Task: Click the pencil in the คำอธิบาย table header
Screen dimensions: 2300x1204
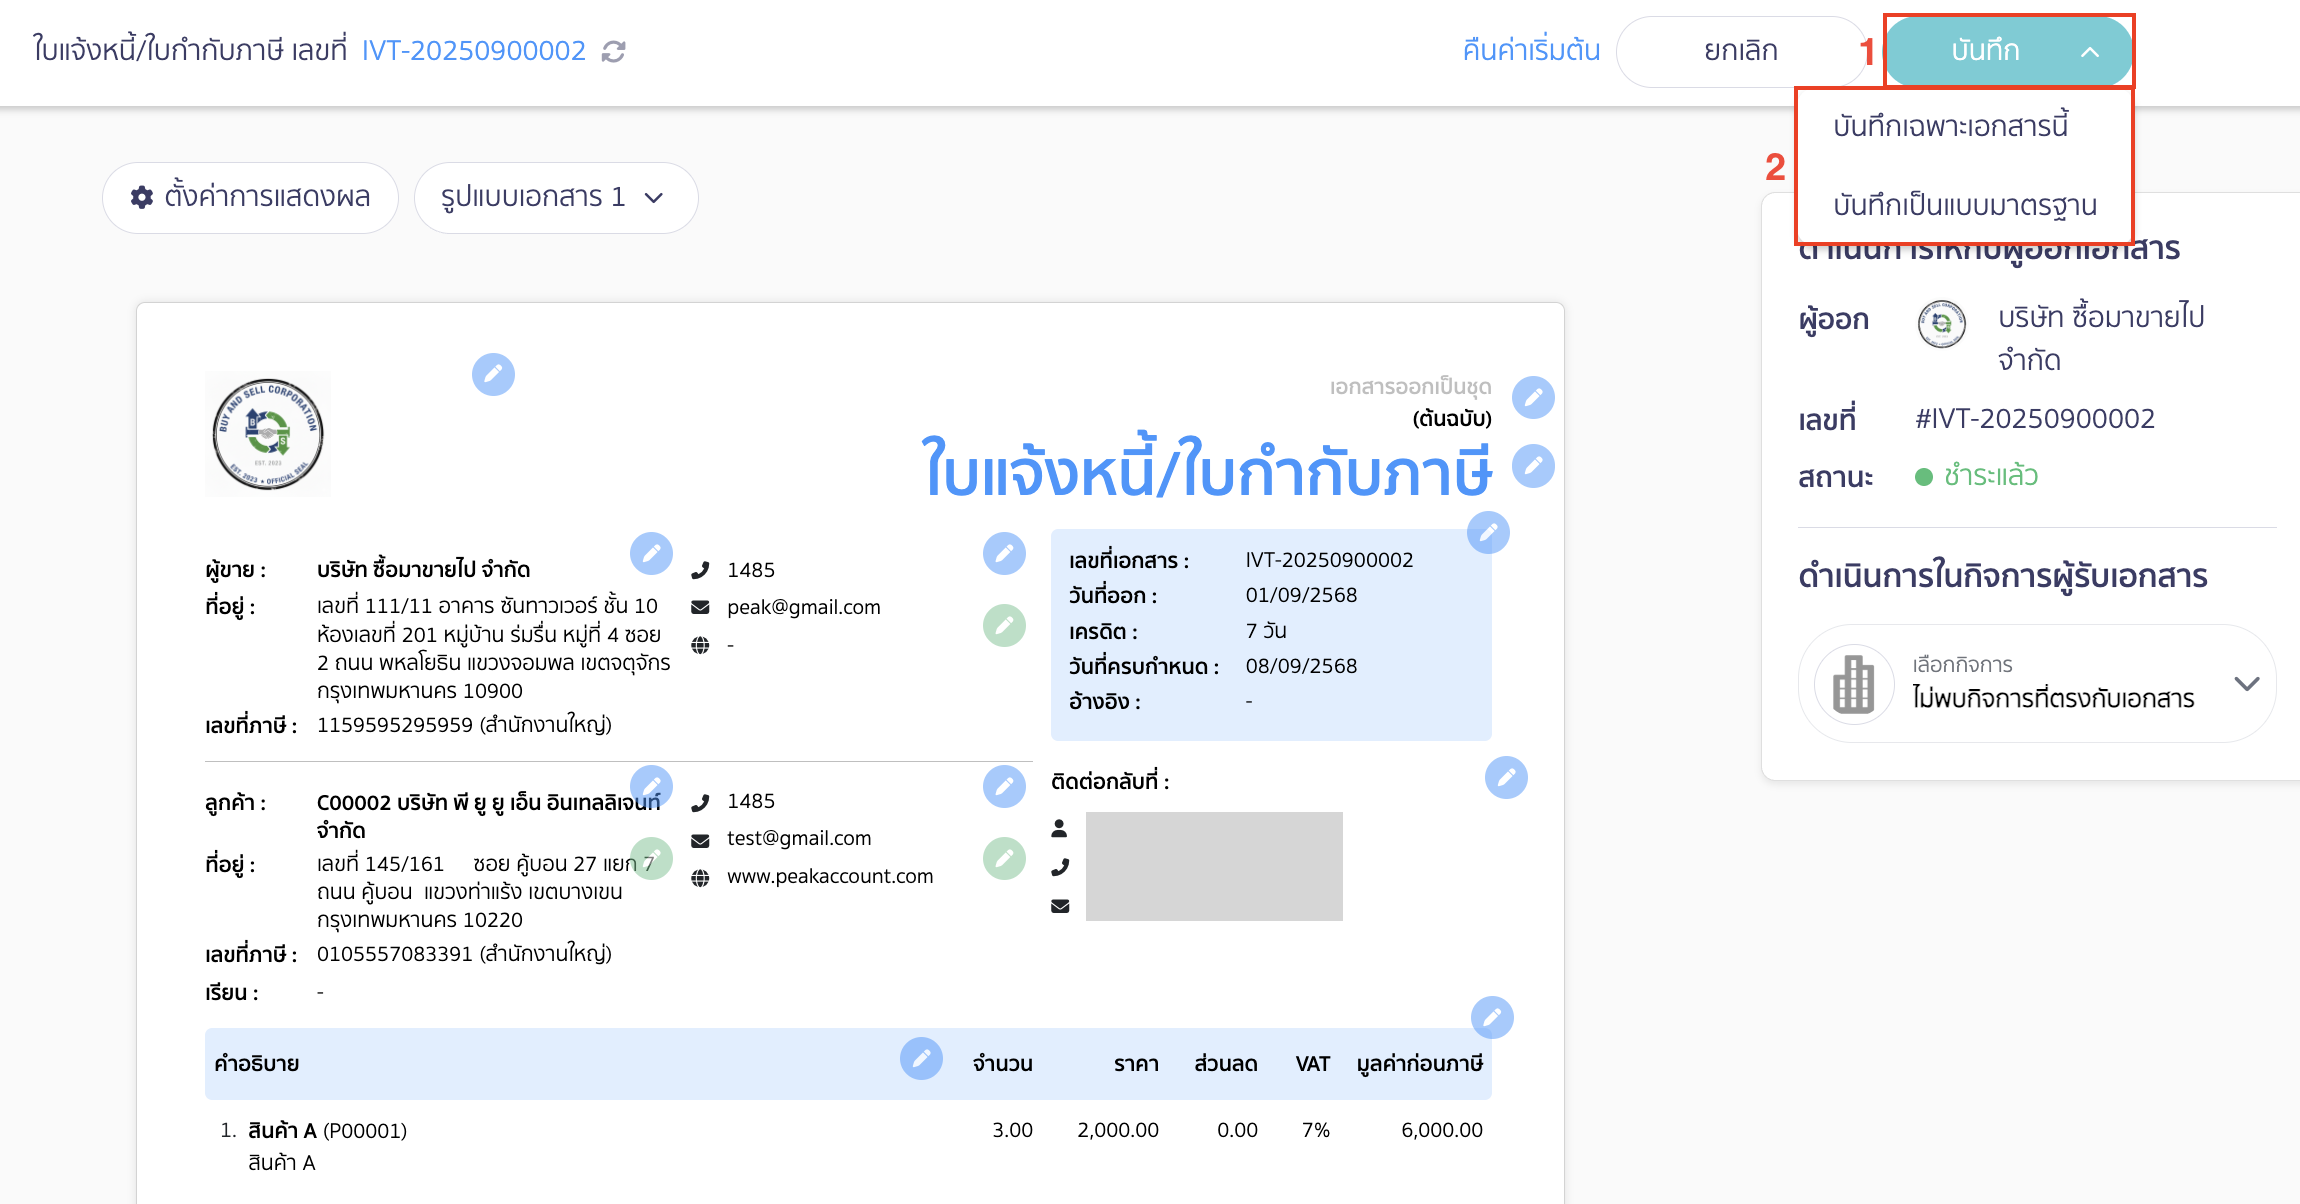Action: (x=921, y=1059)
